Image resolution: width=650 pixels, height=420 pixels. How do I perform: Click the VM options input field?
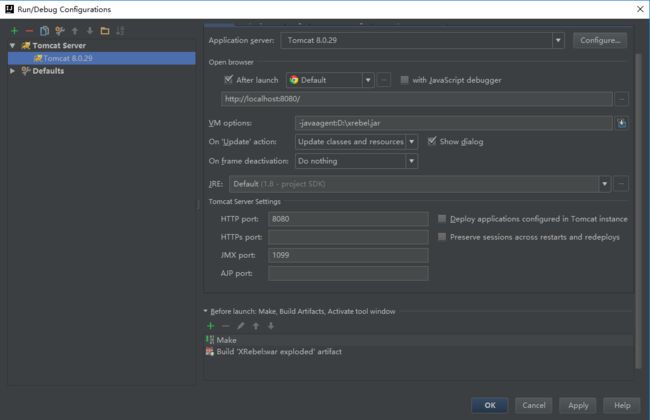click(454, 123)
